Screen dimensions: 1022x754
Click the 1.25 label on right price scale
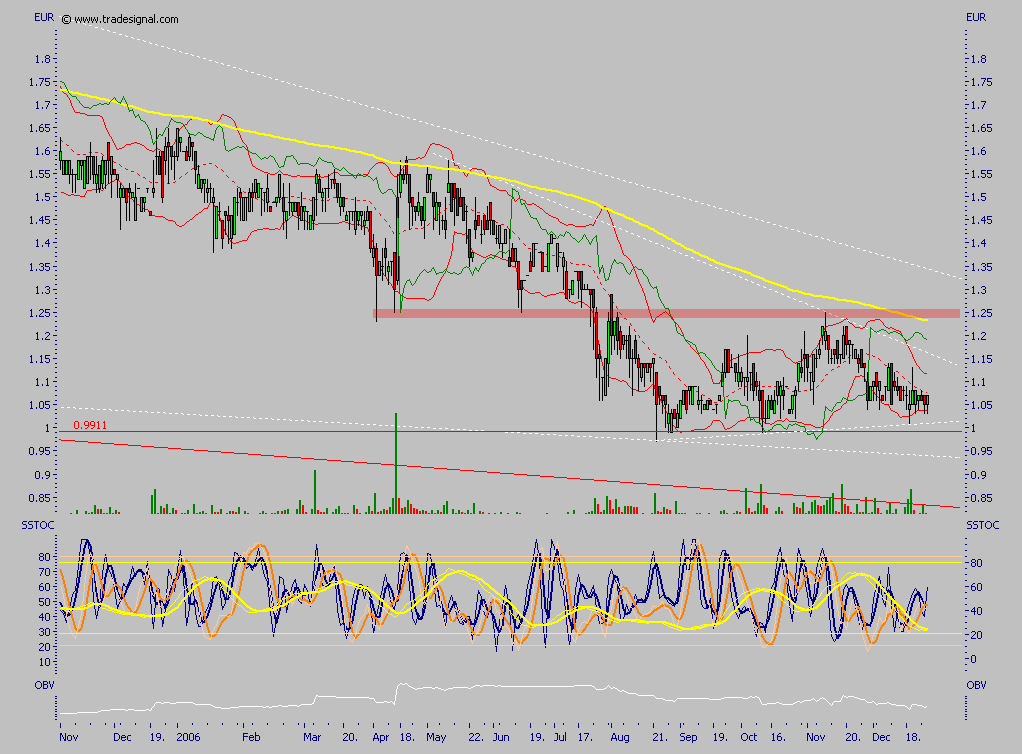(x=982, y=312)
